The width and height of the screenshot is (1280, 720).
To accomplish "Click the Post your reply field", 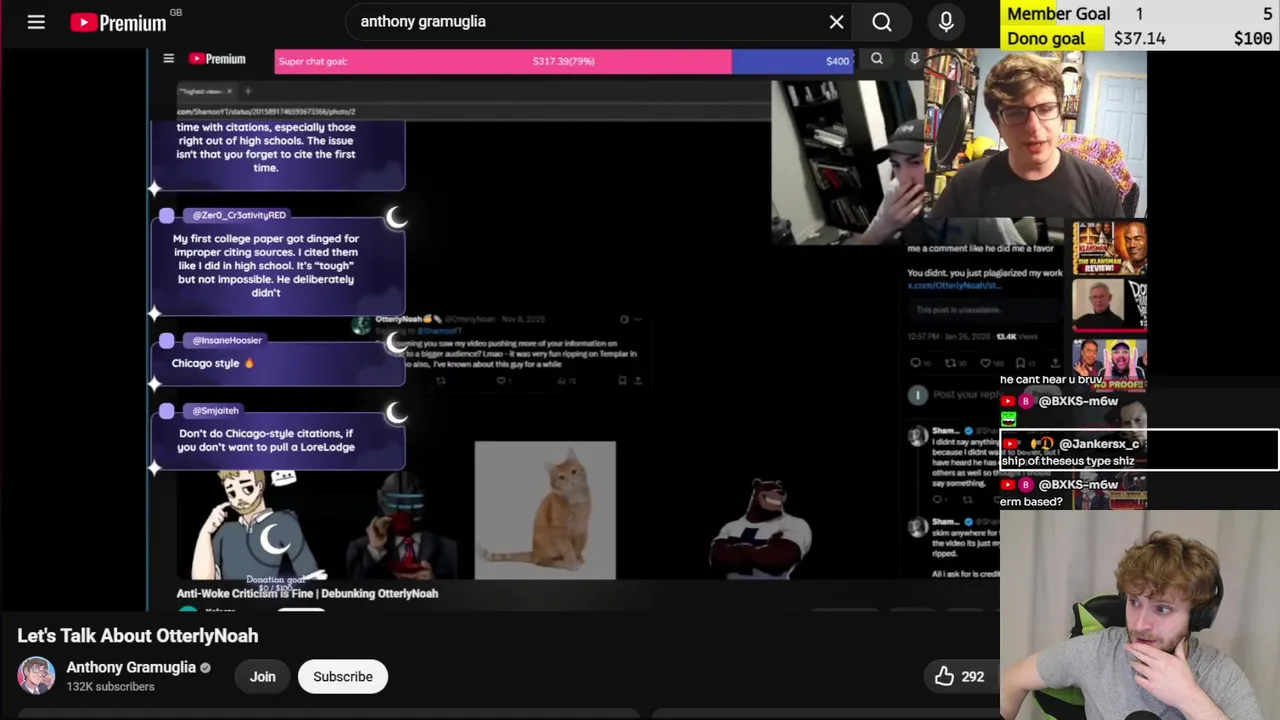I will tap(965, 395).
